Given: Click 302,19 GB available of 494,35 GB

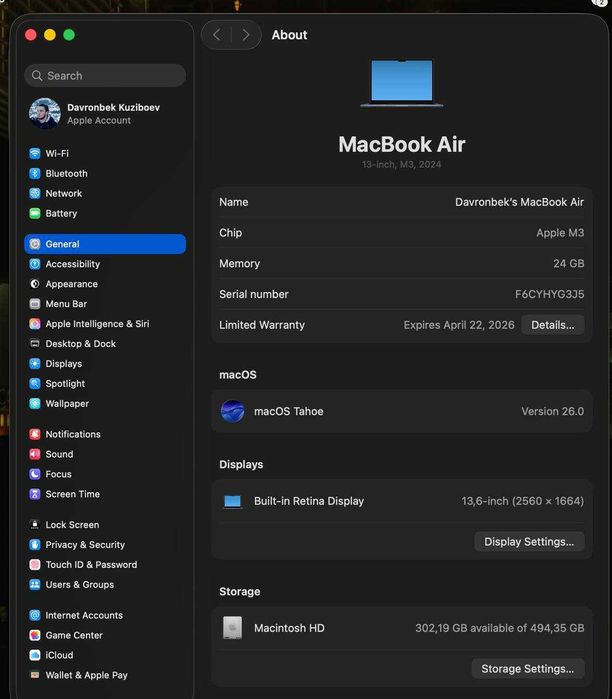Looking at the screenshot, I should coord(500,628).
